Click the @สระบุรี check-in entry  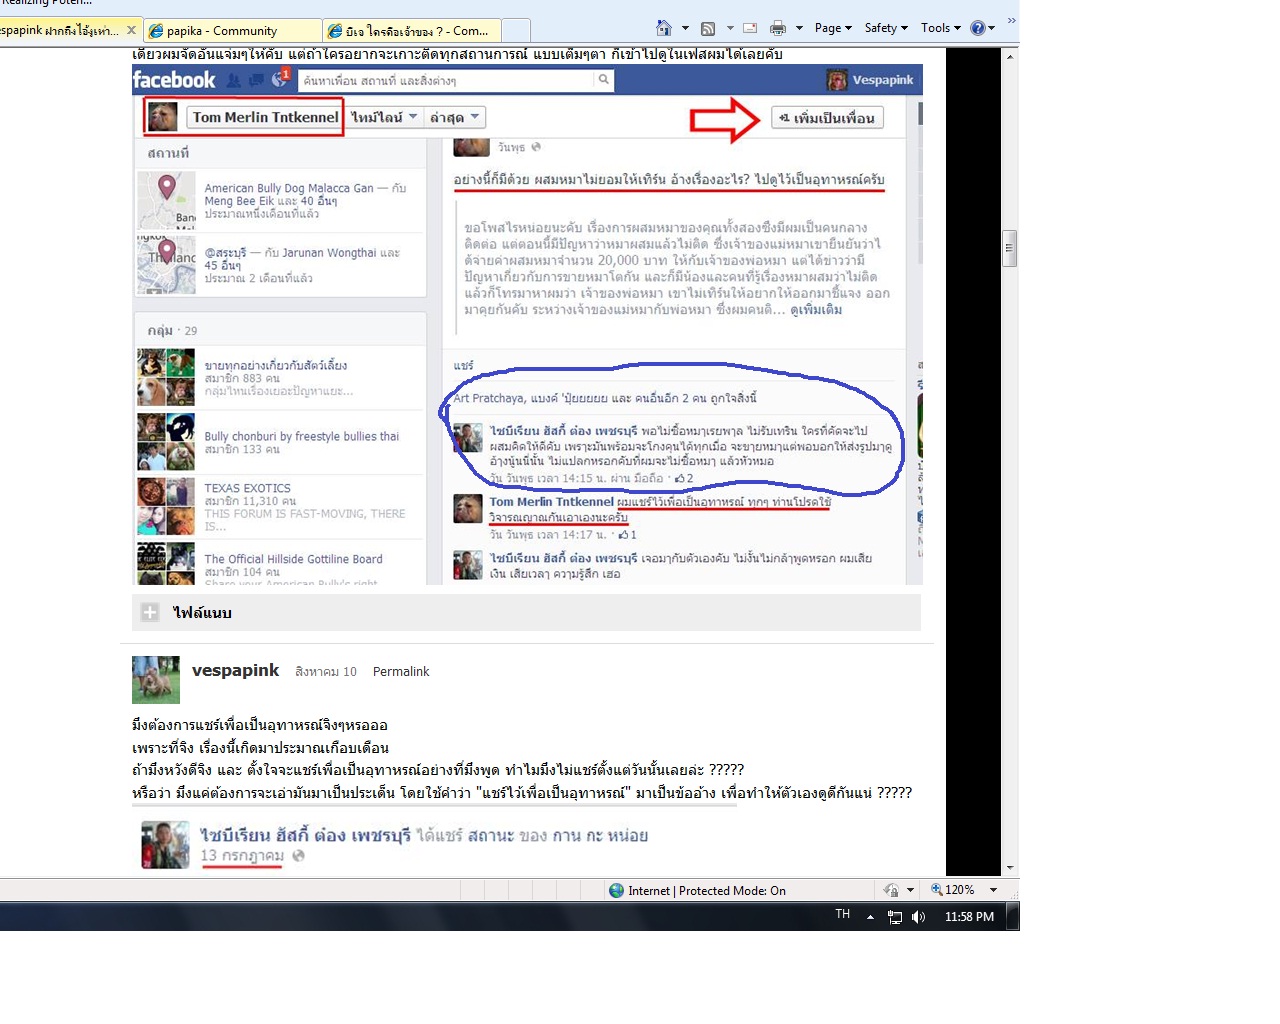225,253
